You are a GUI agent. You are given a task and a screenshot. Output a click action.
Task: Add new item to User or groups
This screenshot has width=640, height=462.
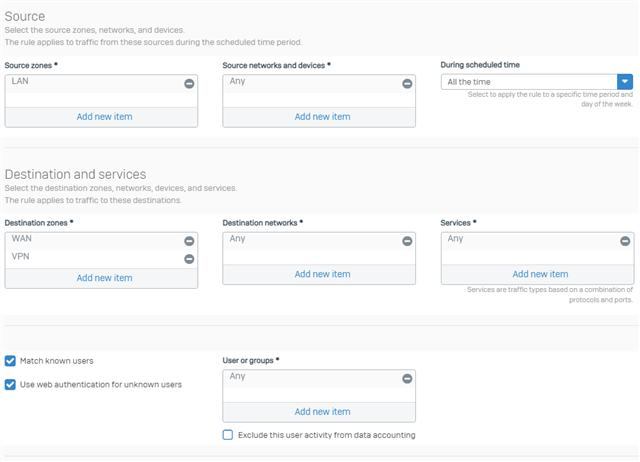(x=322, y=412)
